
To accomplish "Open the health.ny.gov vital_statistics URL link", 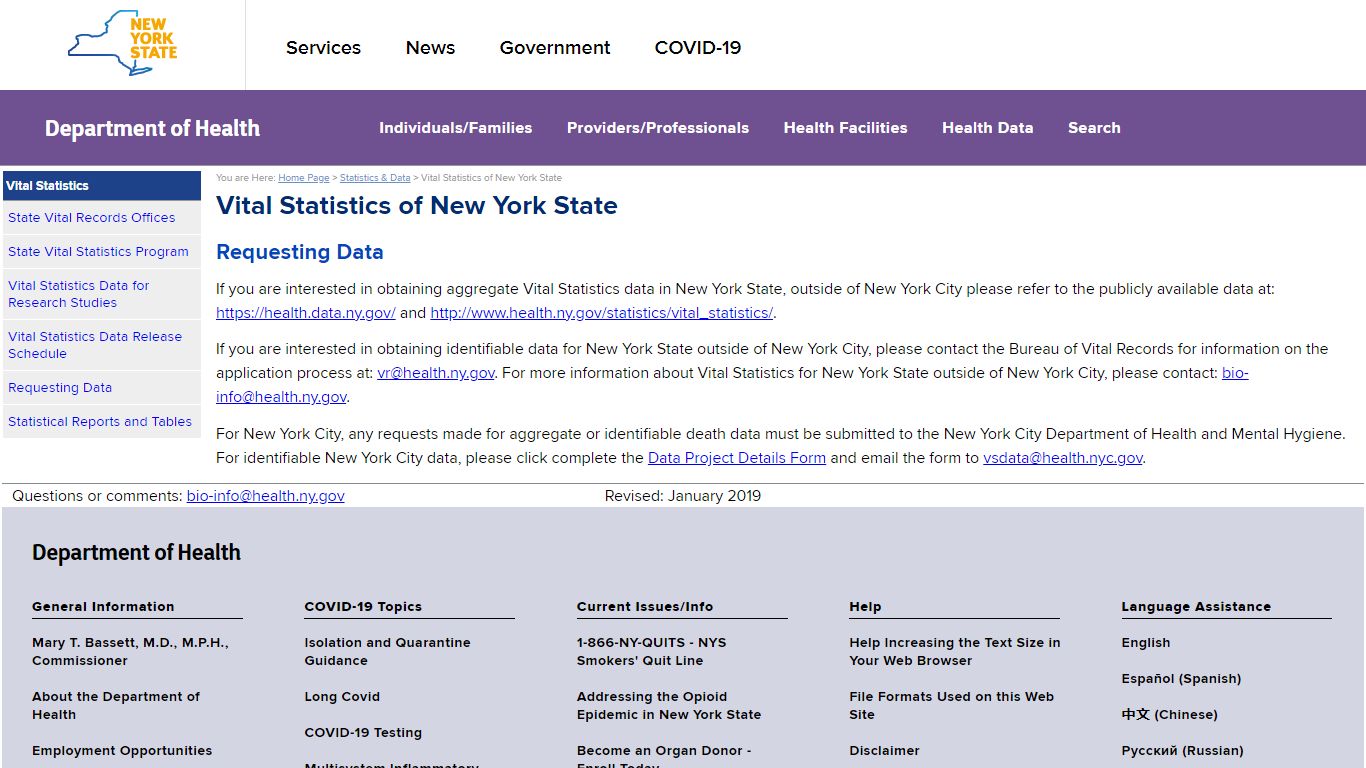I will (602, 313).
